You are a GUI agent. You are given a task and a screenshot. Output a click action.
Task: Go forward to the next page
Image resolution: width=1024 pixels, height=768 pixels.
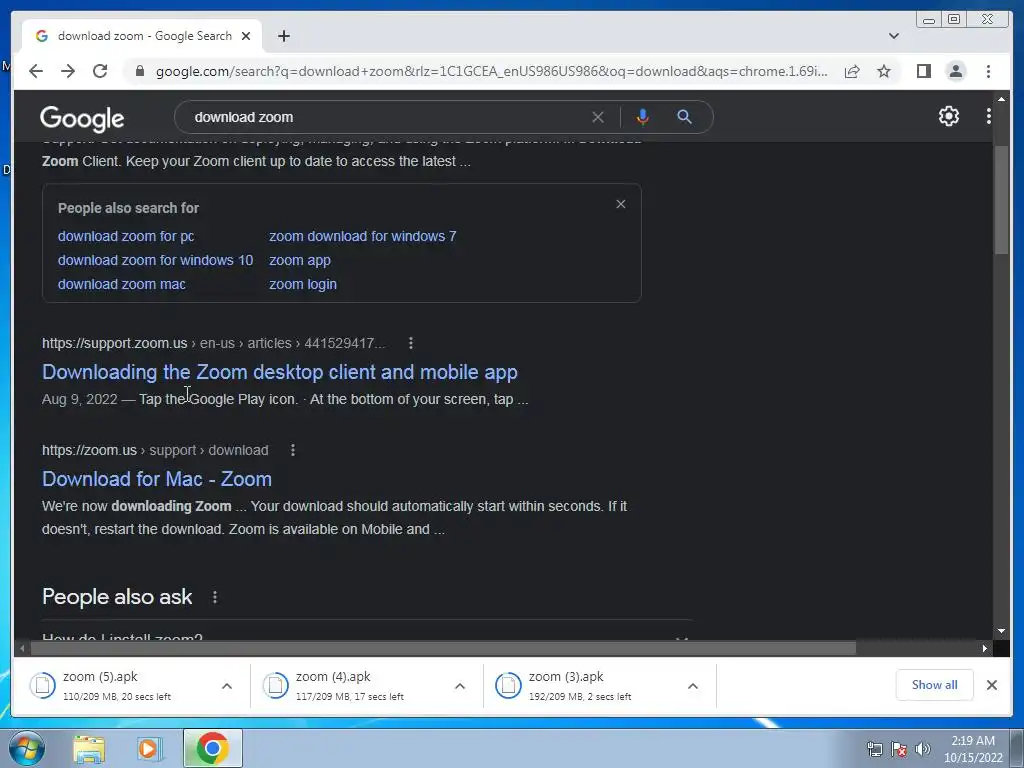(68, 71)
